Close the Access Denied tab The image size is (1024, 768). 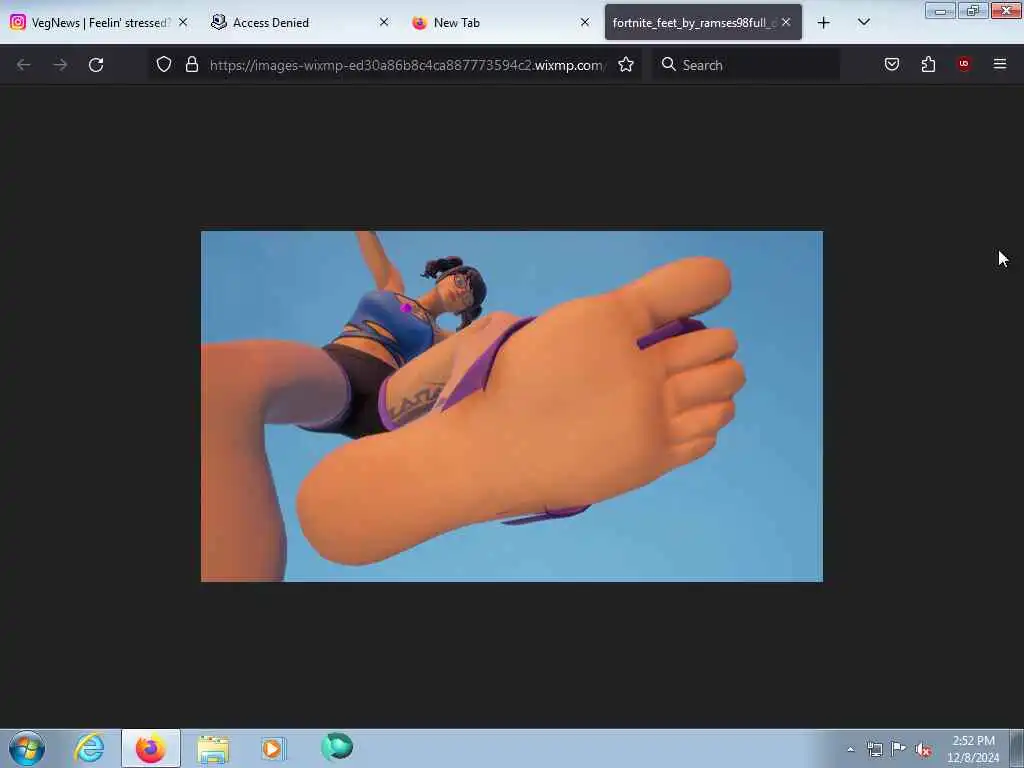pos(384,22)
